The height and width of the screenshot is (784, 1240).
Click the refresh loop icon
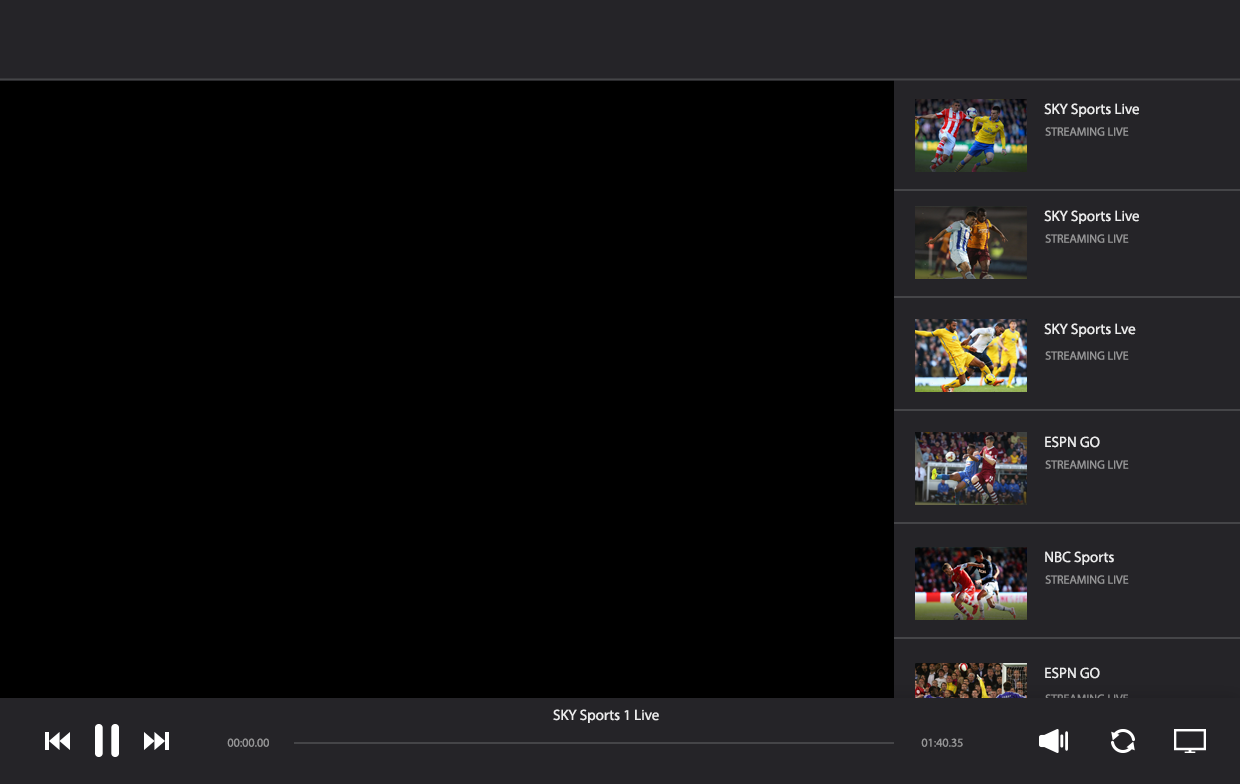click(x=1123, y=741)
